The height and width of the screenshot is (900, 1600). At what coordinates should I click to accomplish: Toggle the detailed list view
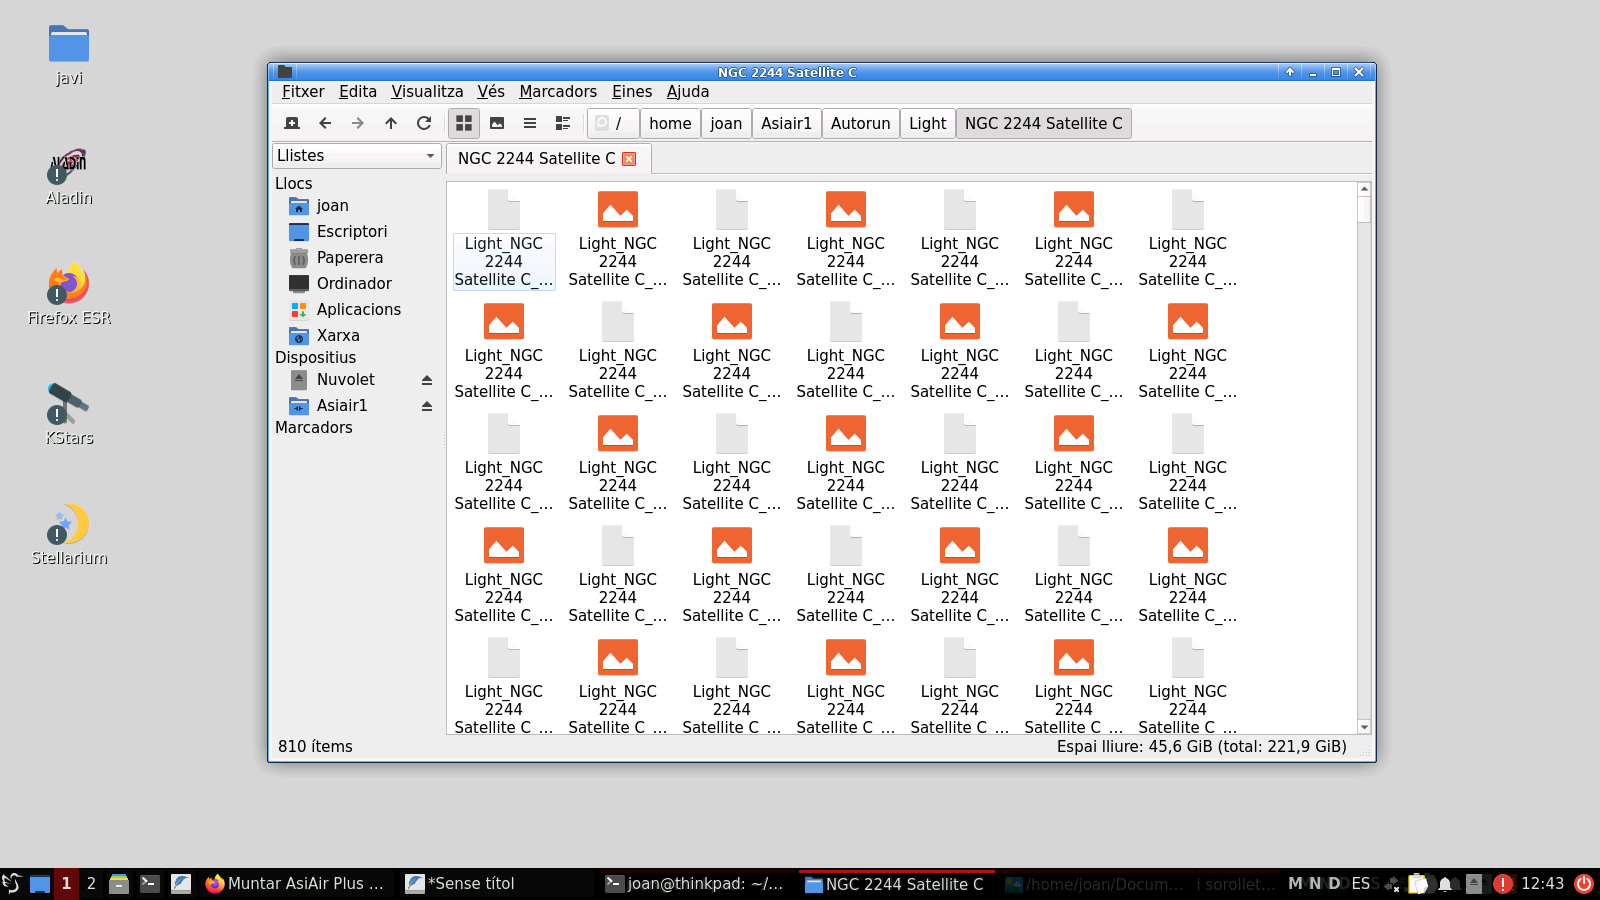tap(563, 123)
